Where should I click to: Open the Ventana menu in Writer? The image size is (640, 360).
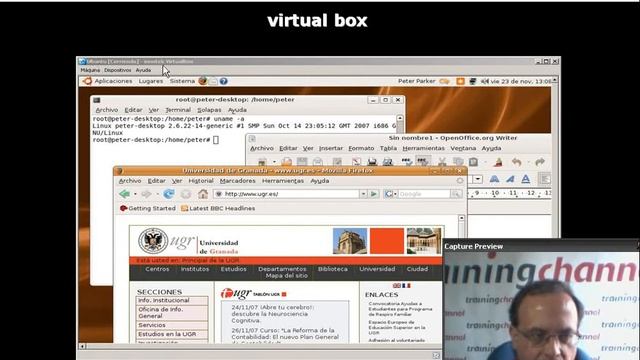[x=463, y=148]
